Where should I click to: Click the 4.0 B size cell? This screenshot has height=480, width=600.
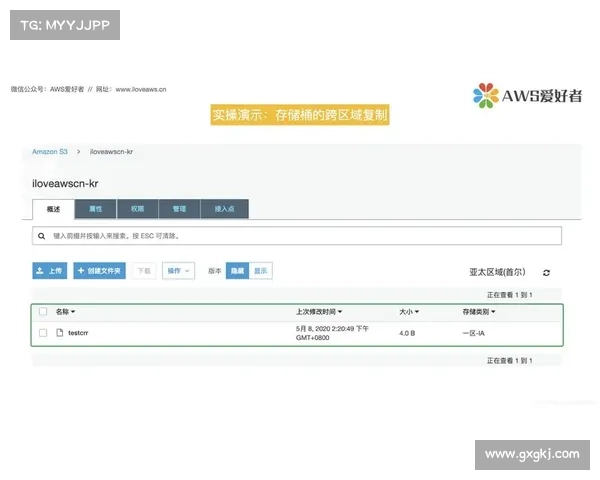pos(407,333)
